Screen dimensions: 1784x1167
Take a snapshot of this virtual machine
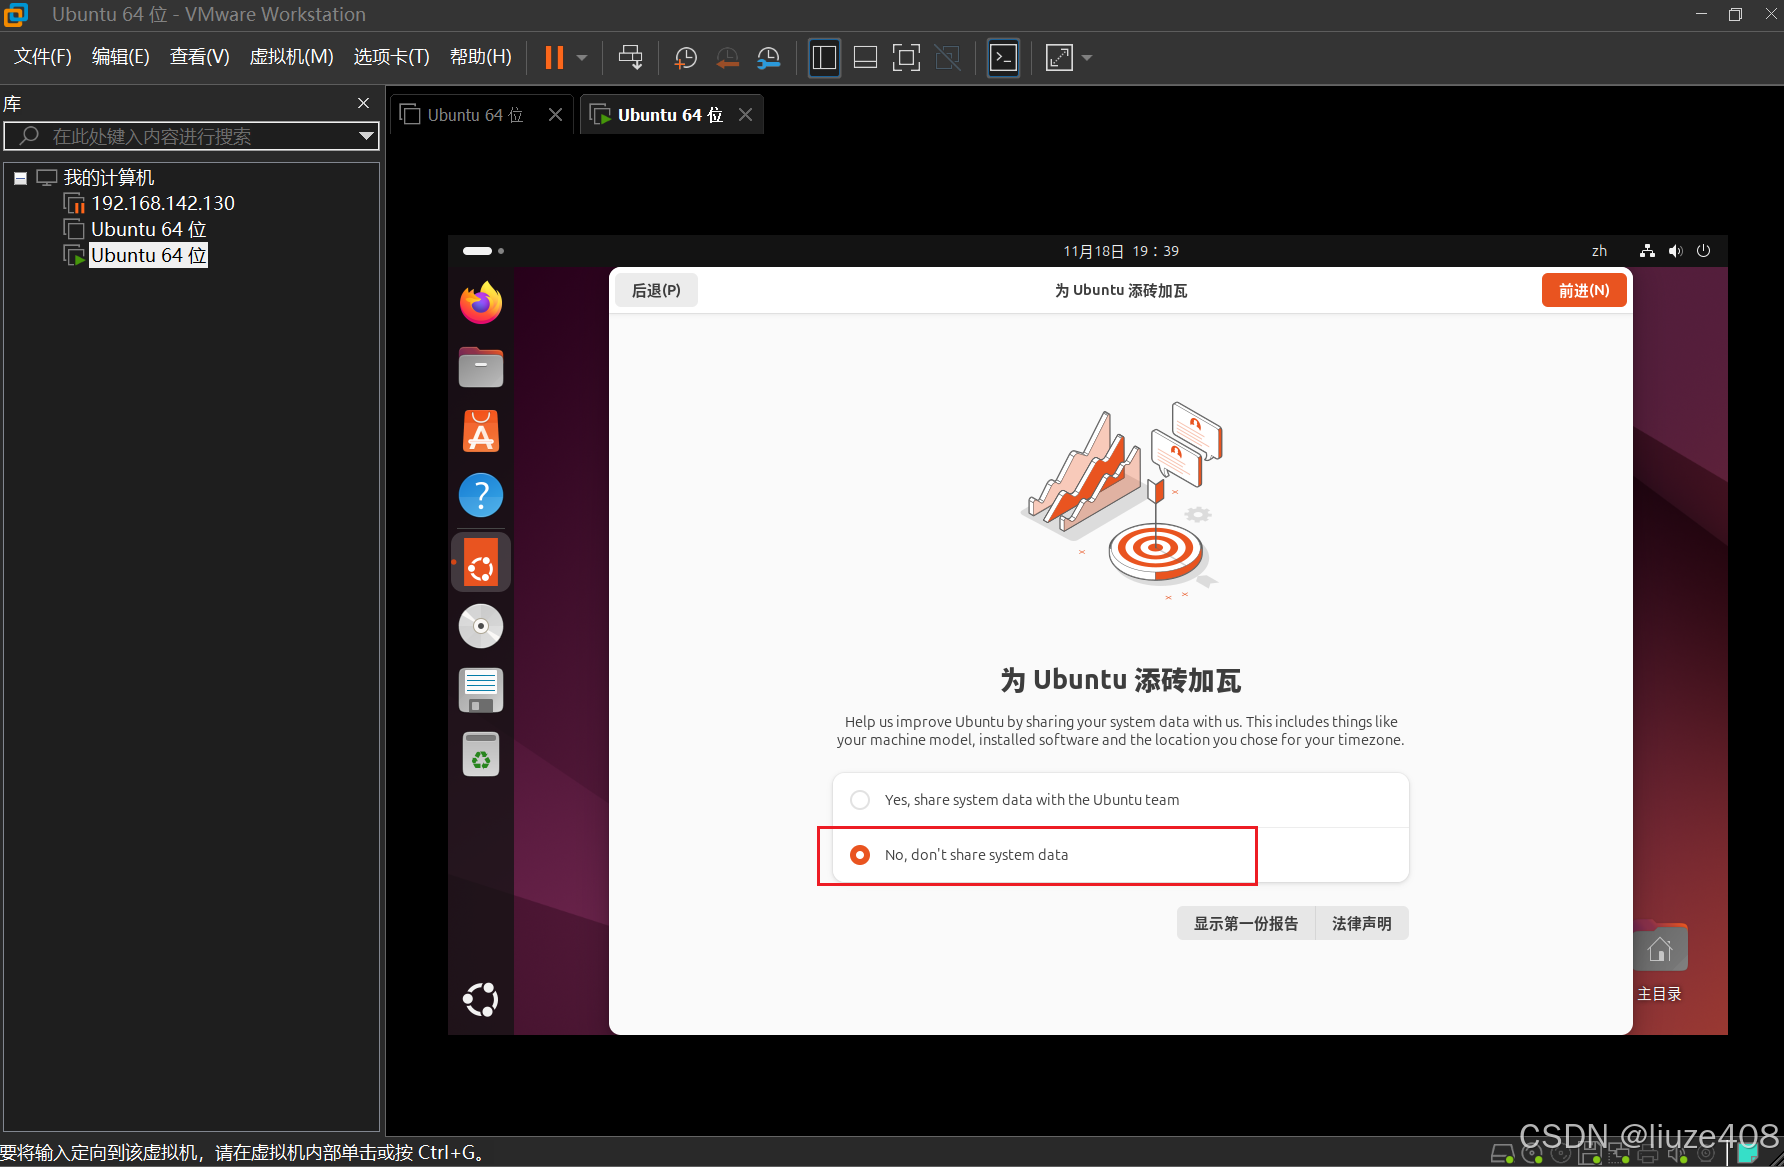pyautogui.click(x=685, y=58)
